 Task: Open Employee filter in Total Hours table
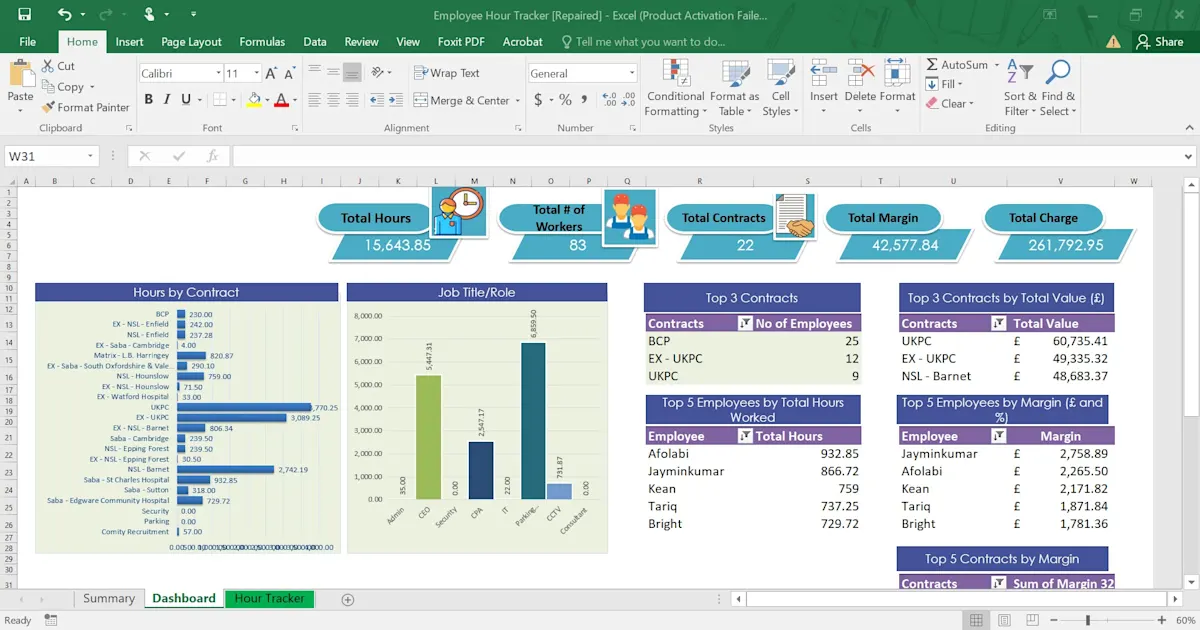point(744,436)
